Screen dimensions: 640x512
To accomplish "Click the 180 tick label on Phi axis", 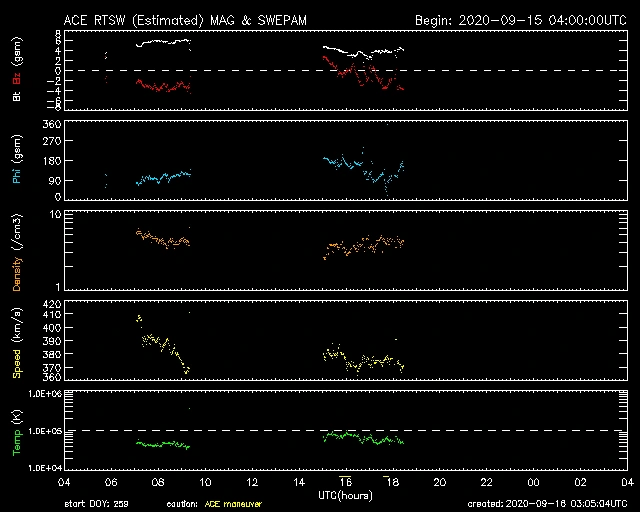I will [51, 160].
